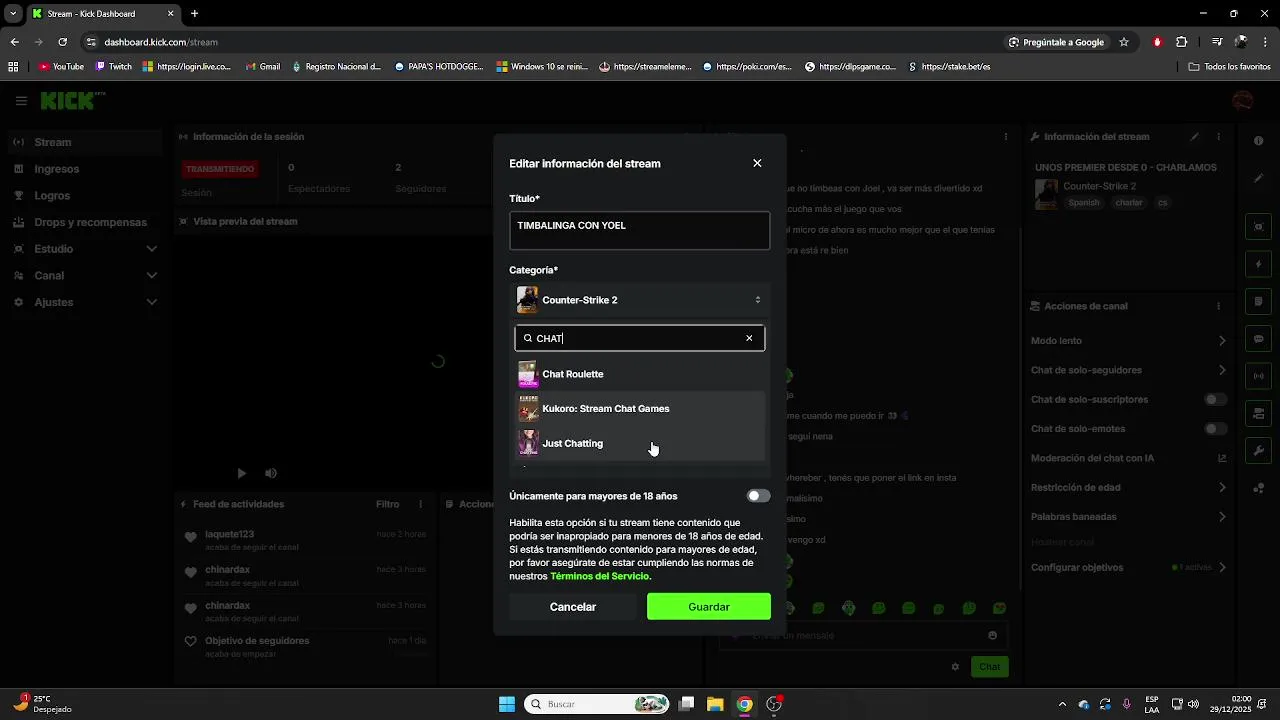
Task: Click Pregúntale a Google button
Action: 1056,42
